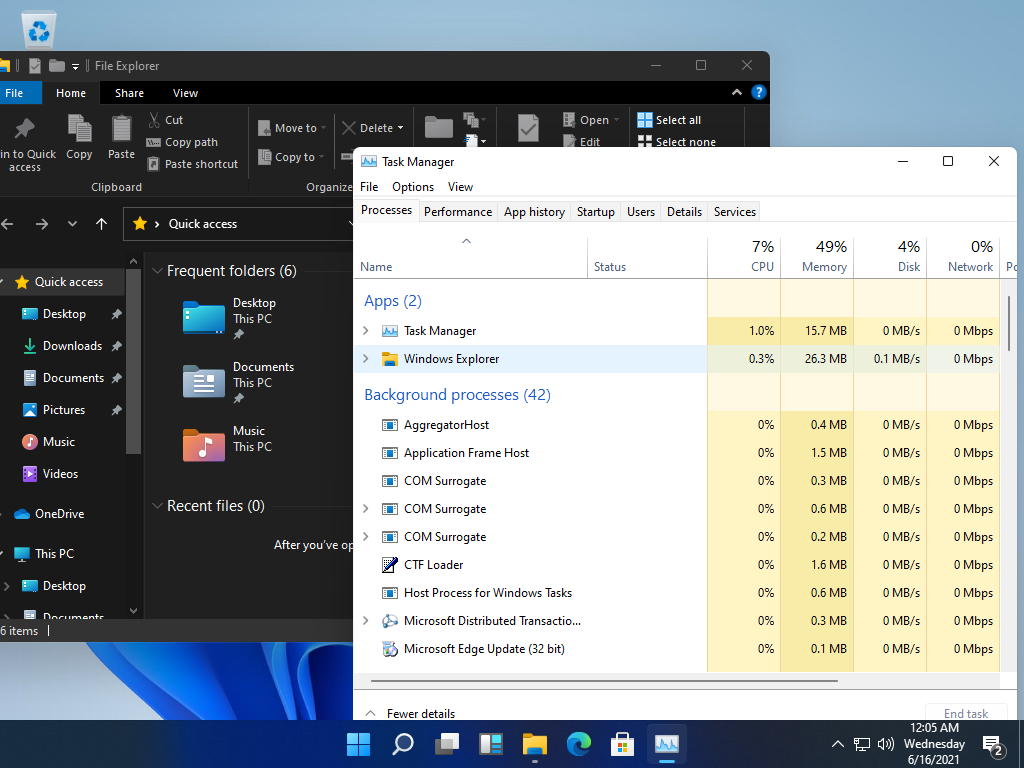The width and height of the screenshot is (1024, 768).
Task: Click File Explorer sidebar vertical scrollbar
Action: click(x=133, y=361)
